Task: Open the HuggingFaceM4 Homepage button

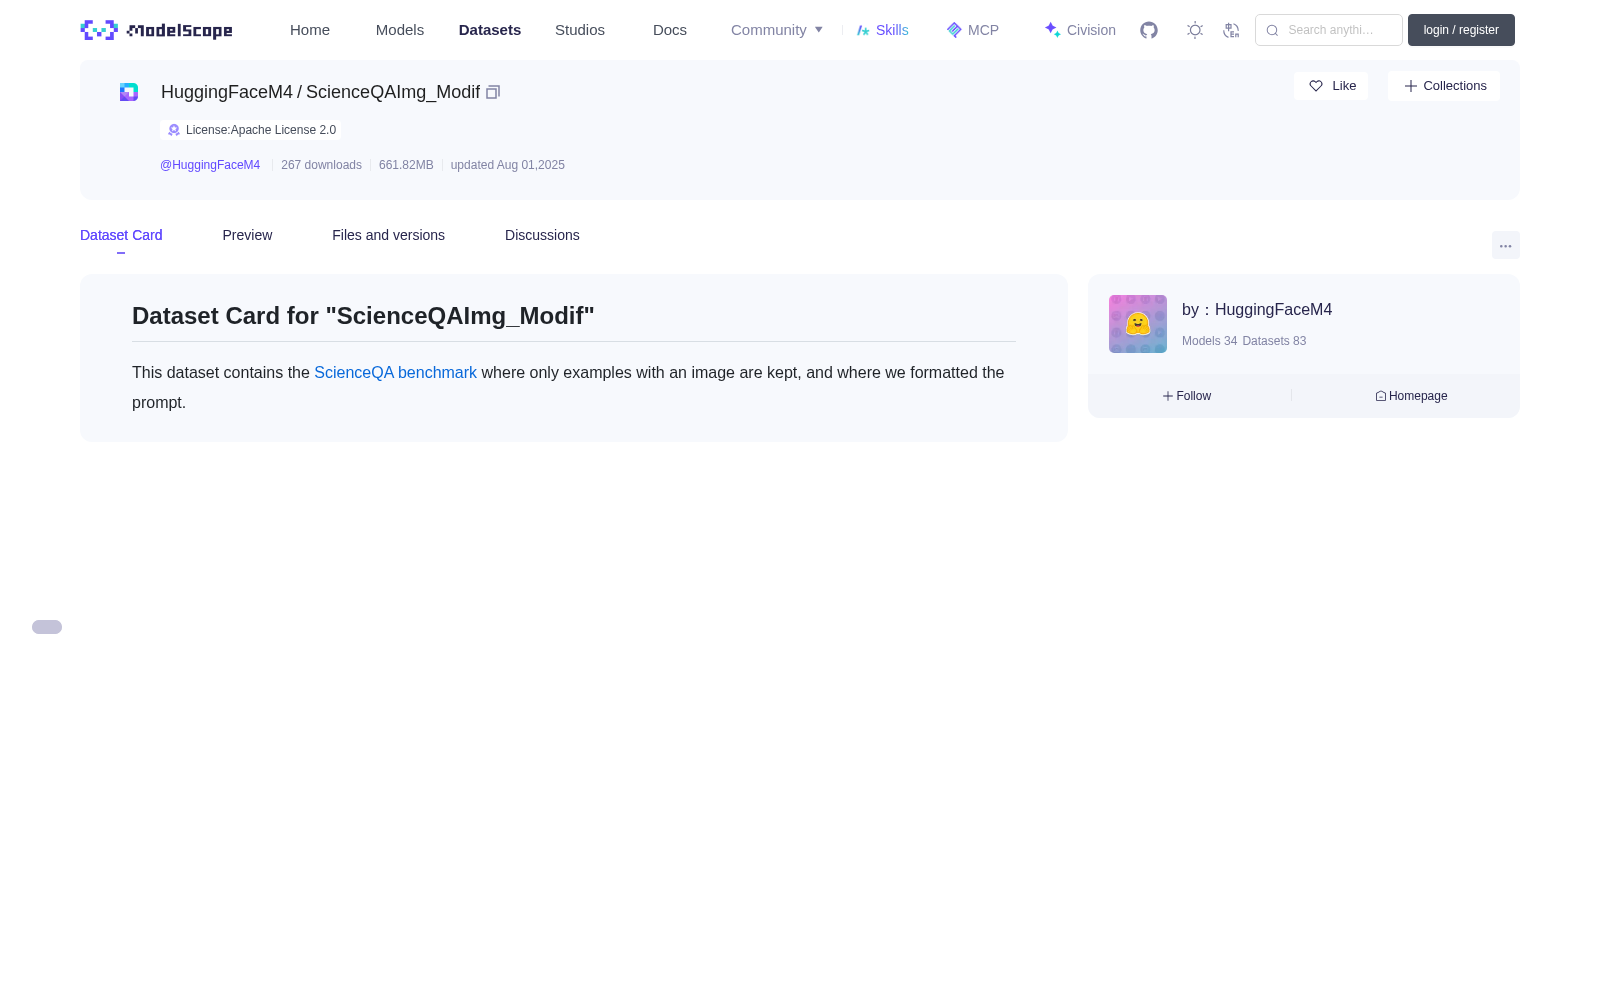Action: 1411,396
